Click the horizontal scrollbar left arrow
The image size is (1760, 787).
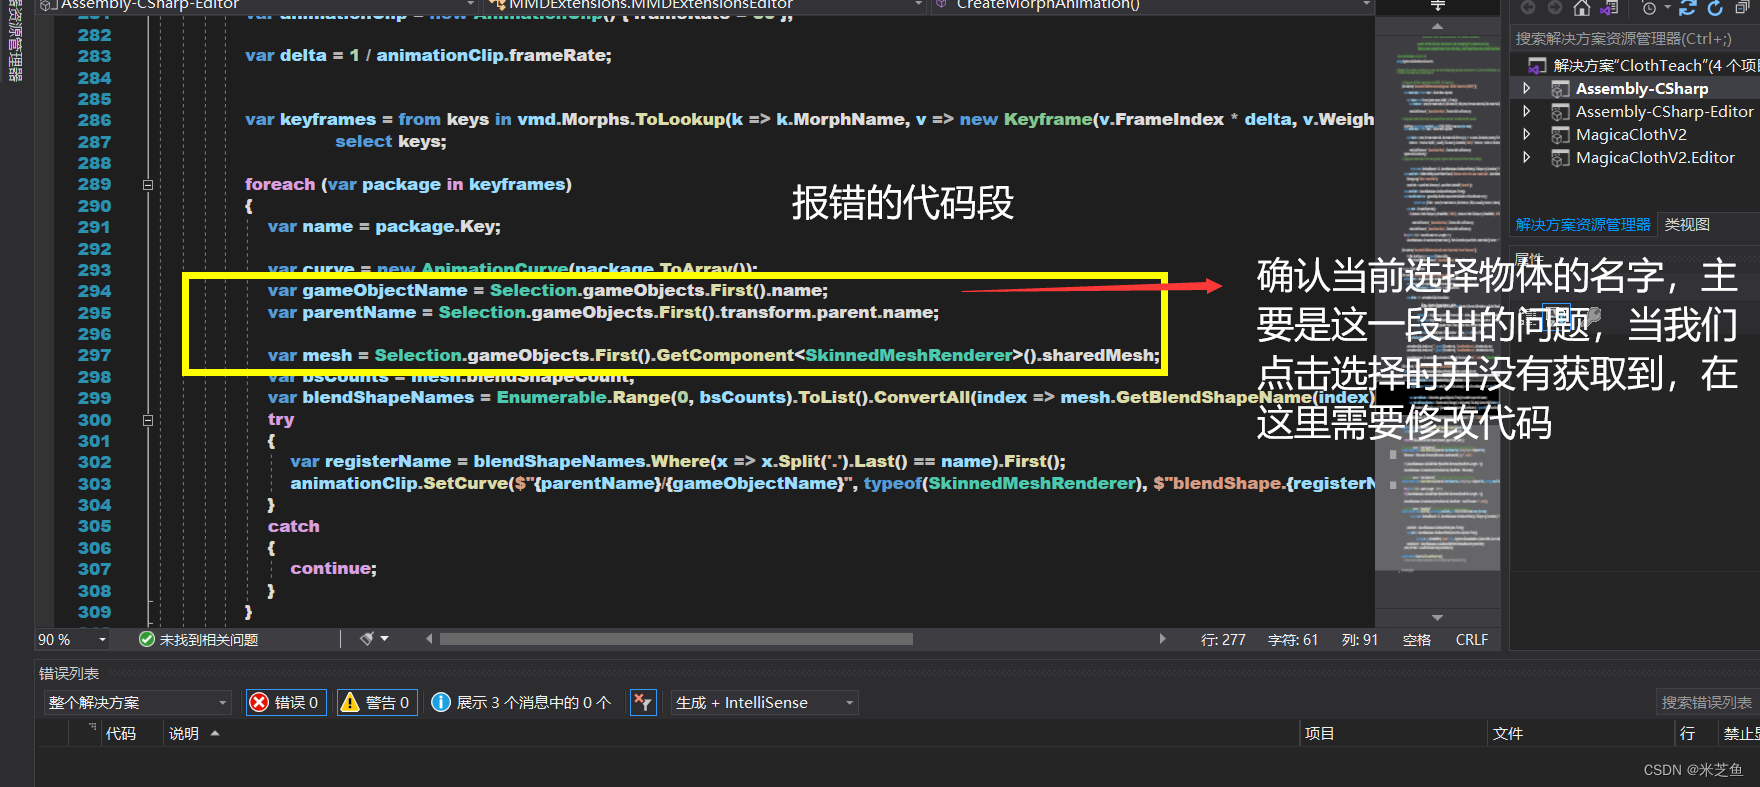(429, 639)
